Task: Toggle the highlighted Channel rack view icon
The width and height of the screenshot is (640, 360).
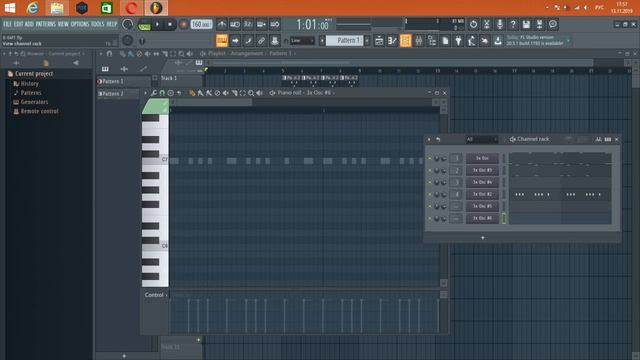Action: pyautogui.click(x=405, y=40)
